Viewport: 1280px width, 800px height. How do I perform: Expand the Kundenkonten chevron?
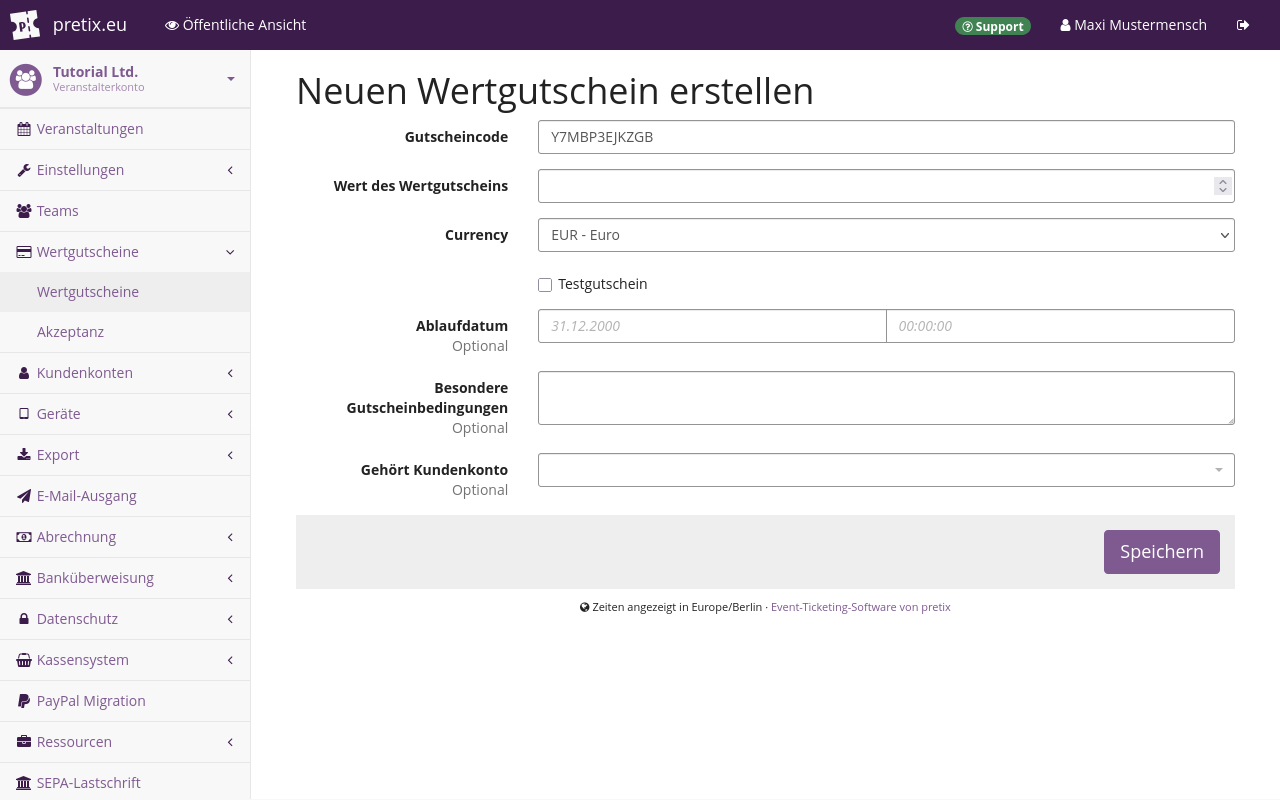coord(230,373)
